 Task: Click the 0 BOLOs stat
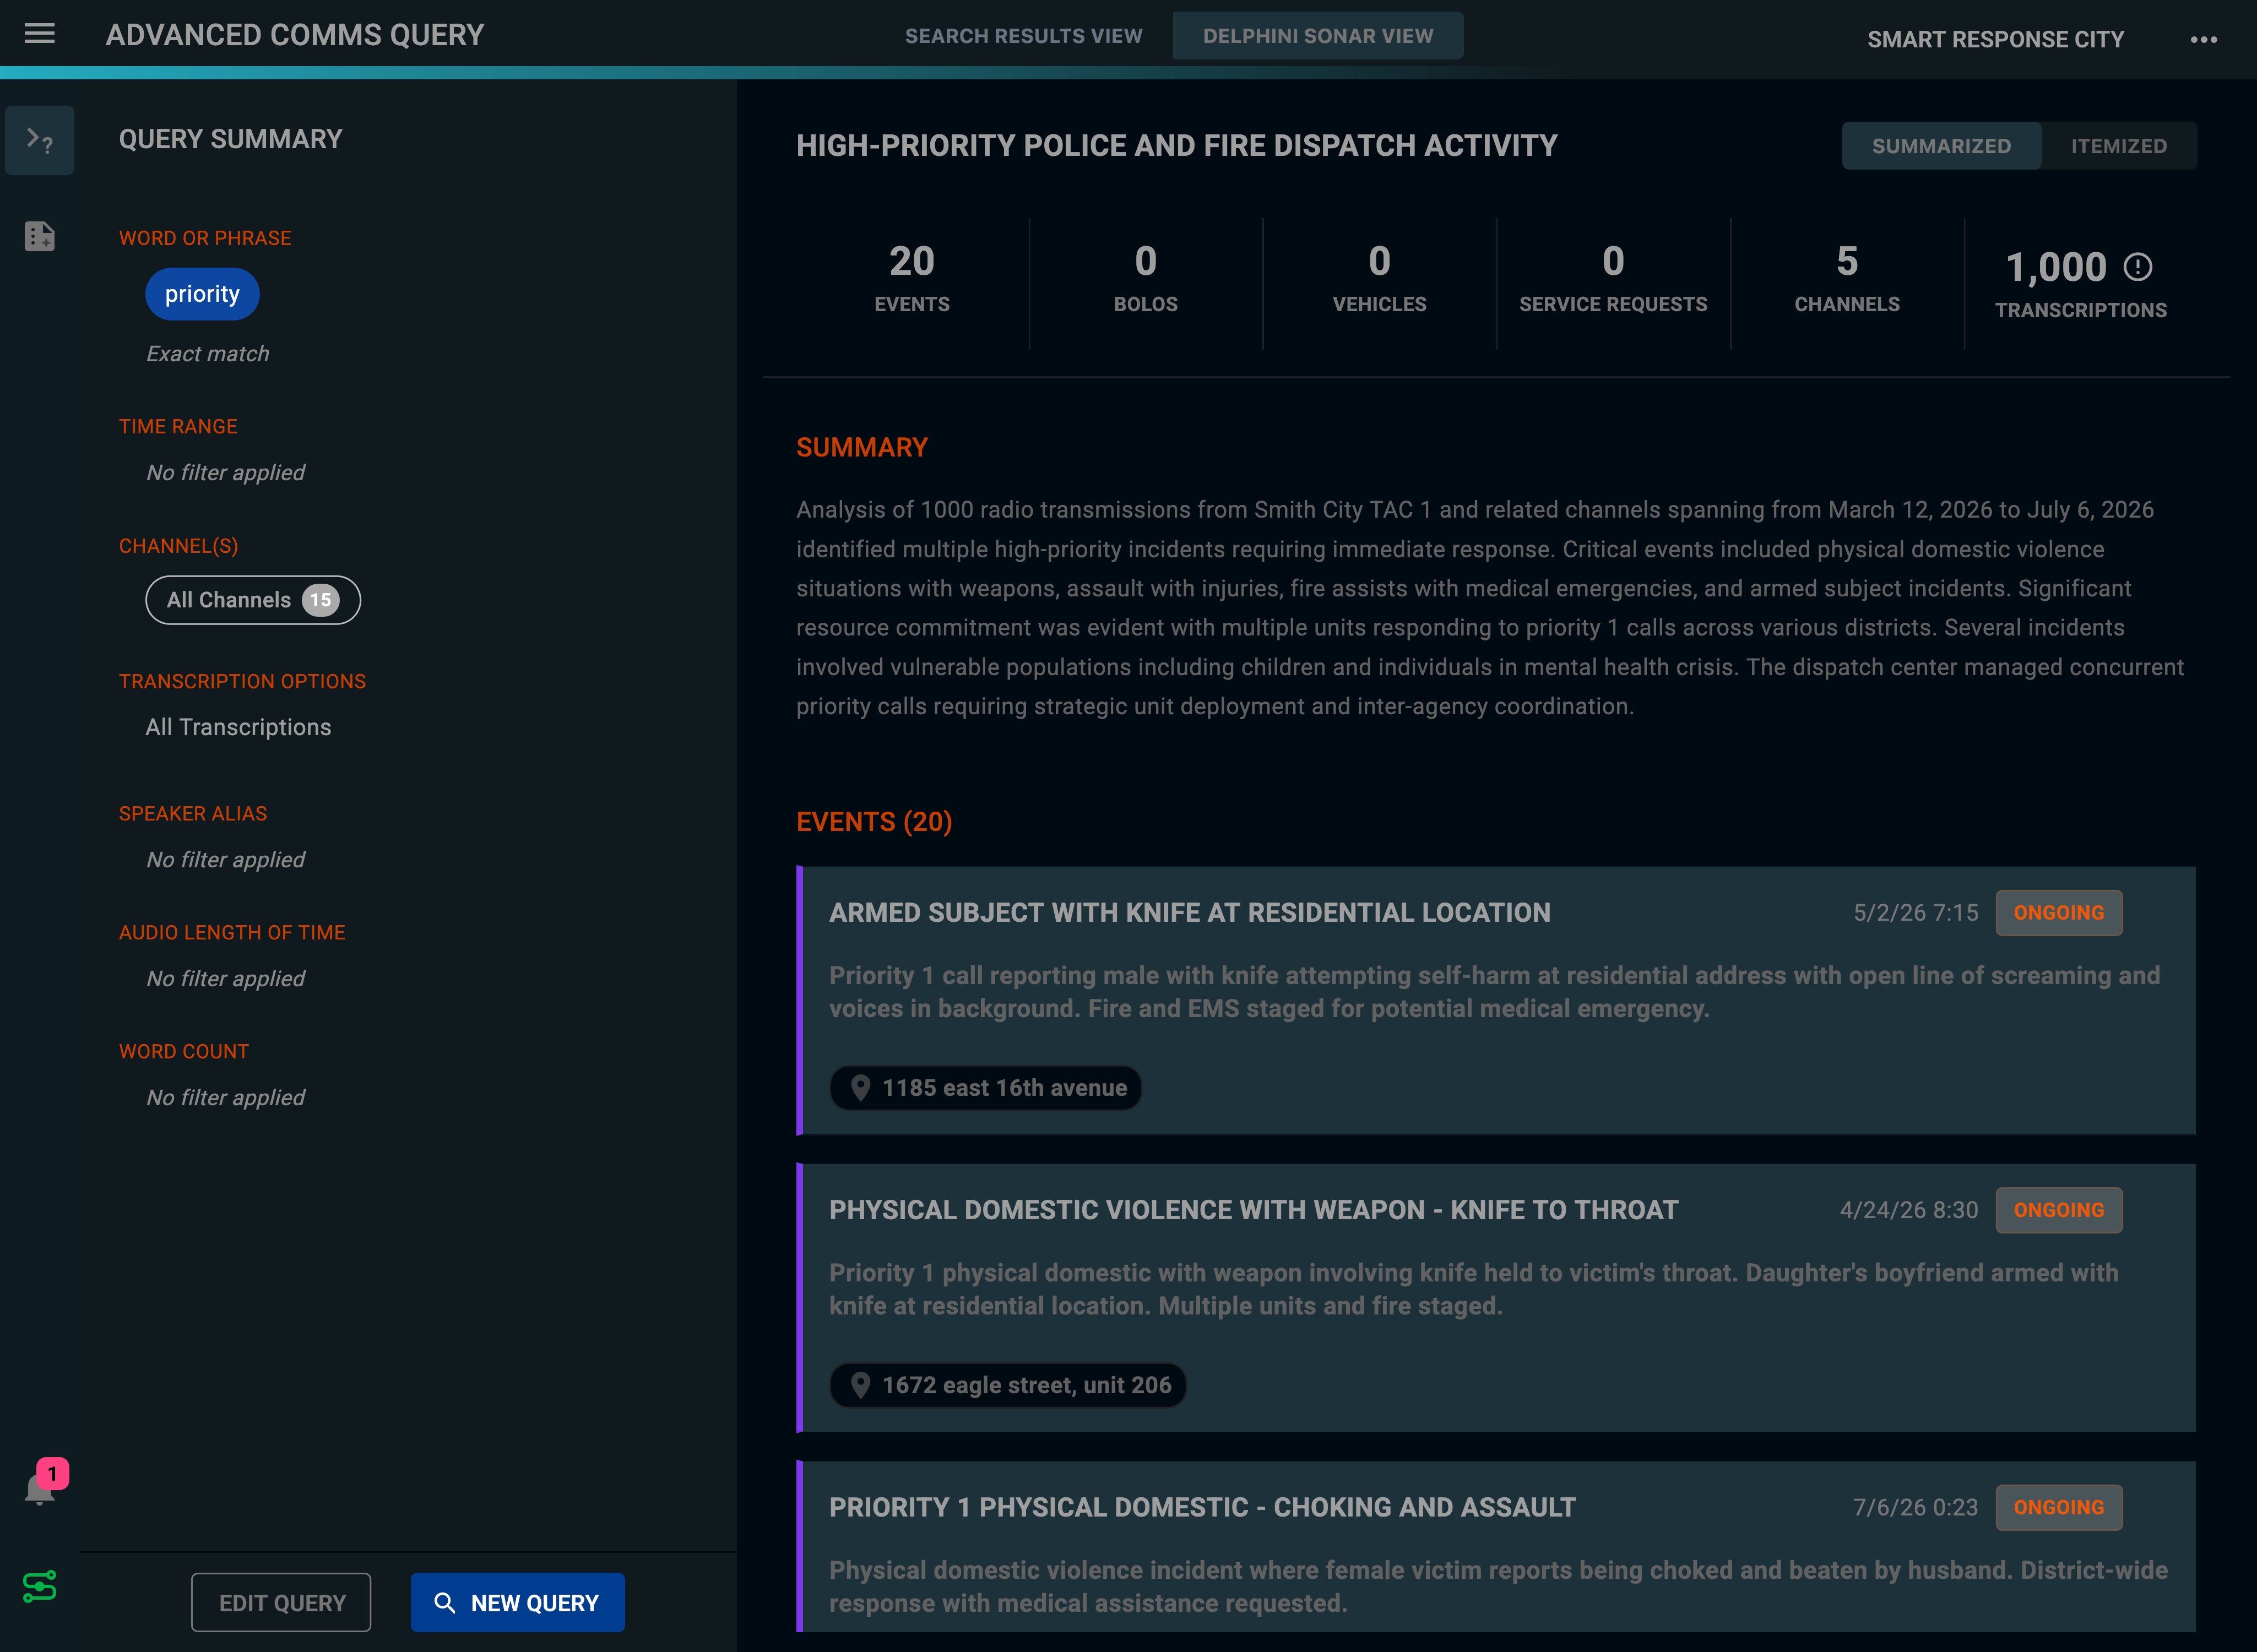coord(1146,279)
